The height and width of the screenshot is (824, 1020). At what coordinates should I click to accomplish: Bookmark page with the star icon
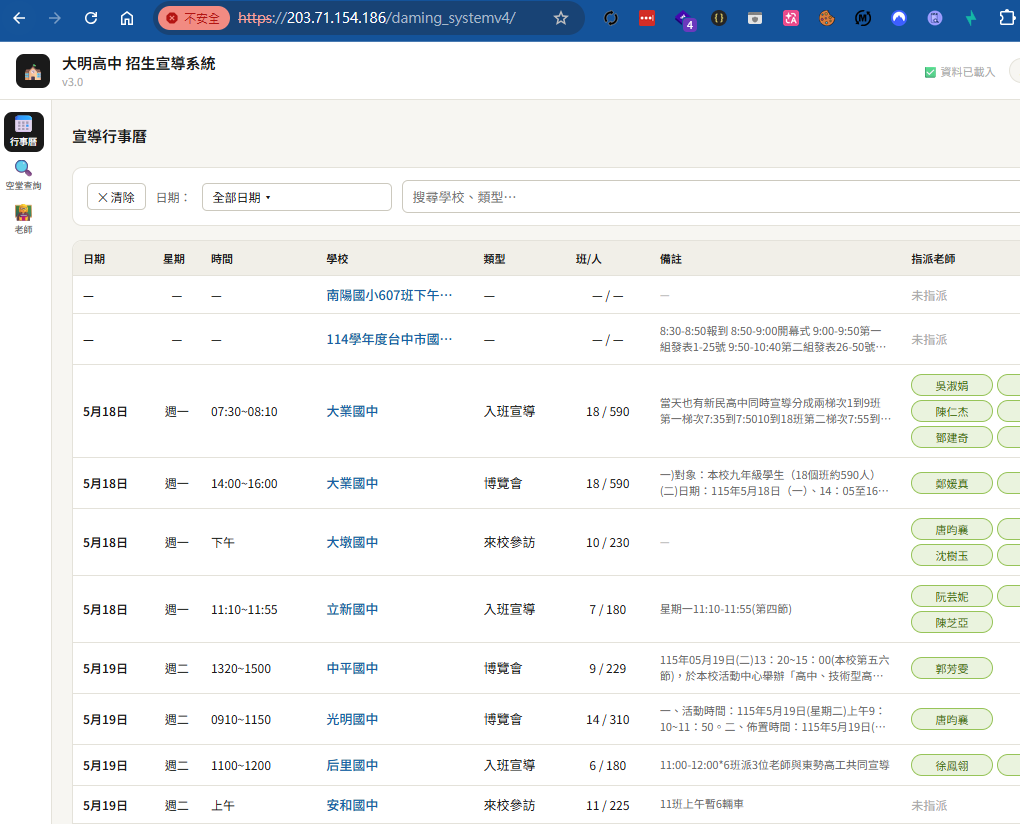point(561,18)
